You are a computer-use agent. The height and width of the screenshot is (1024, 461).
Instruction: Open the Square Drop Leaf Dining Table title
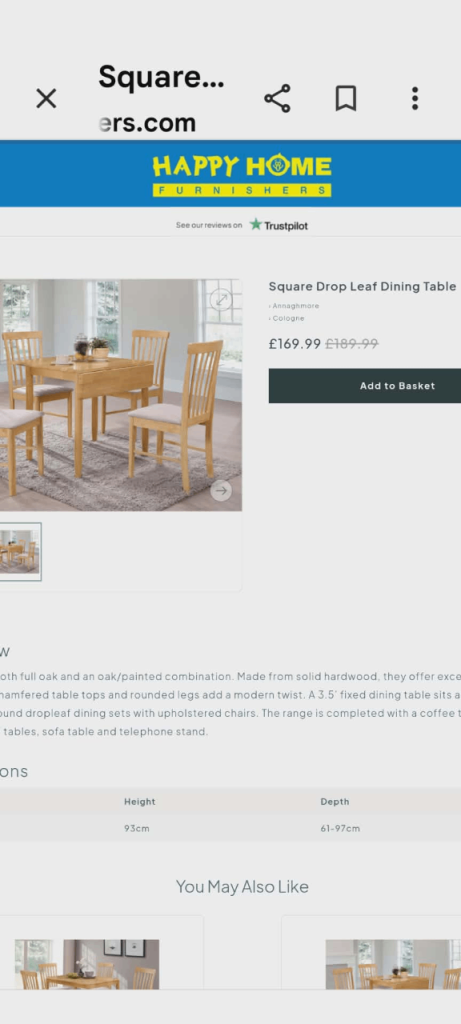tap(362, 286)
